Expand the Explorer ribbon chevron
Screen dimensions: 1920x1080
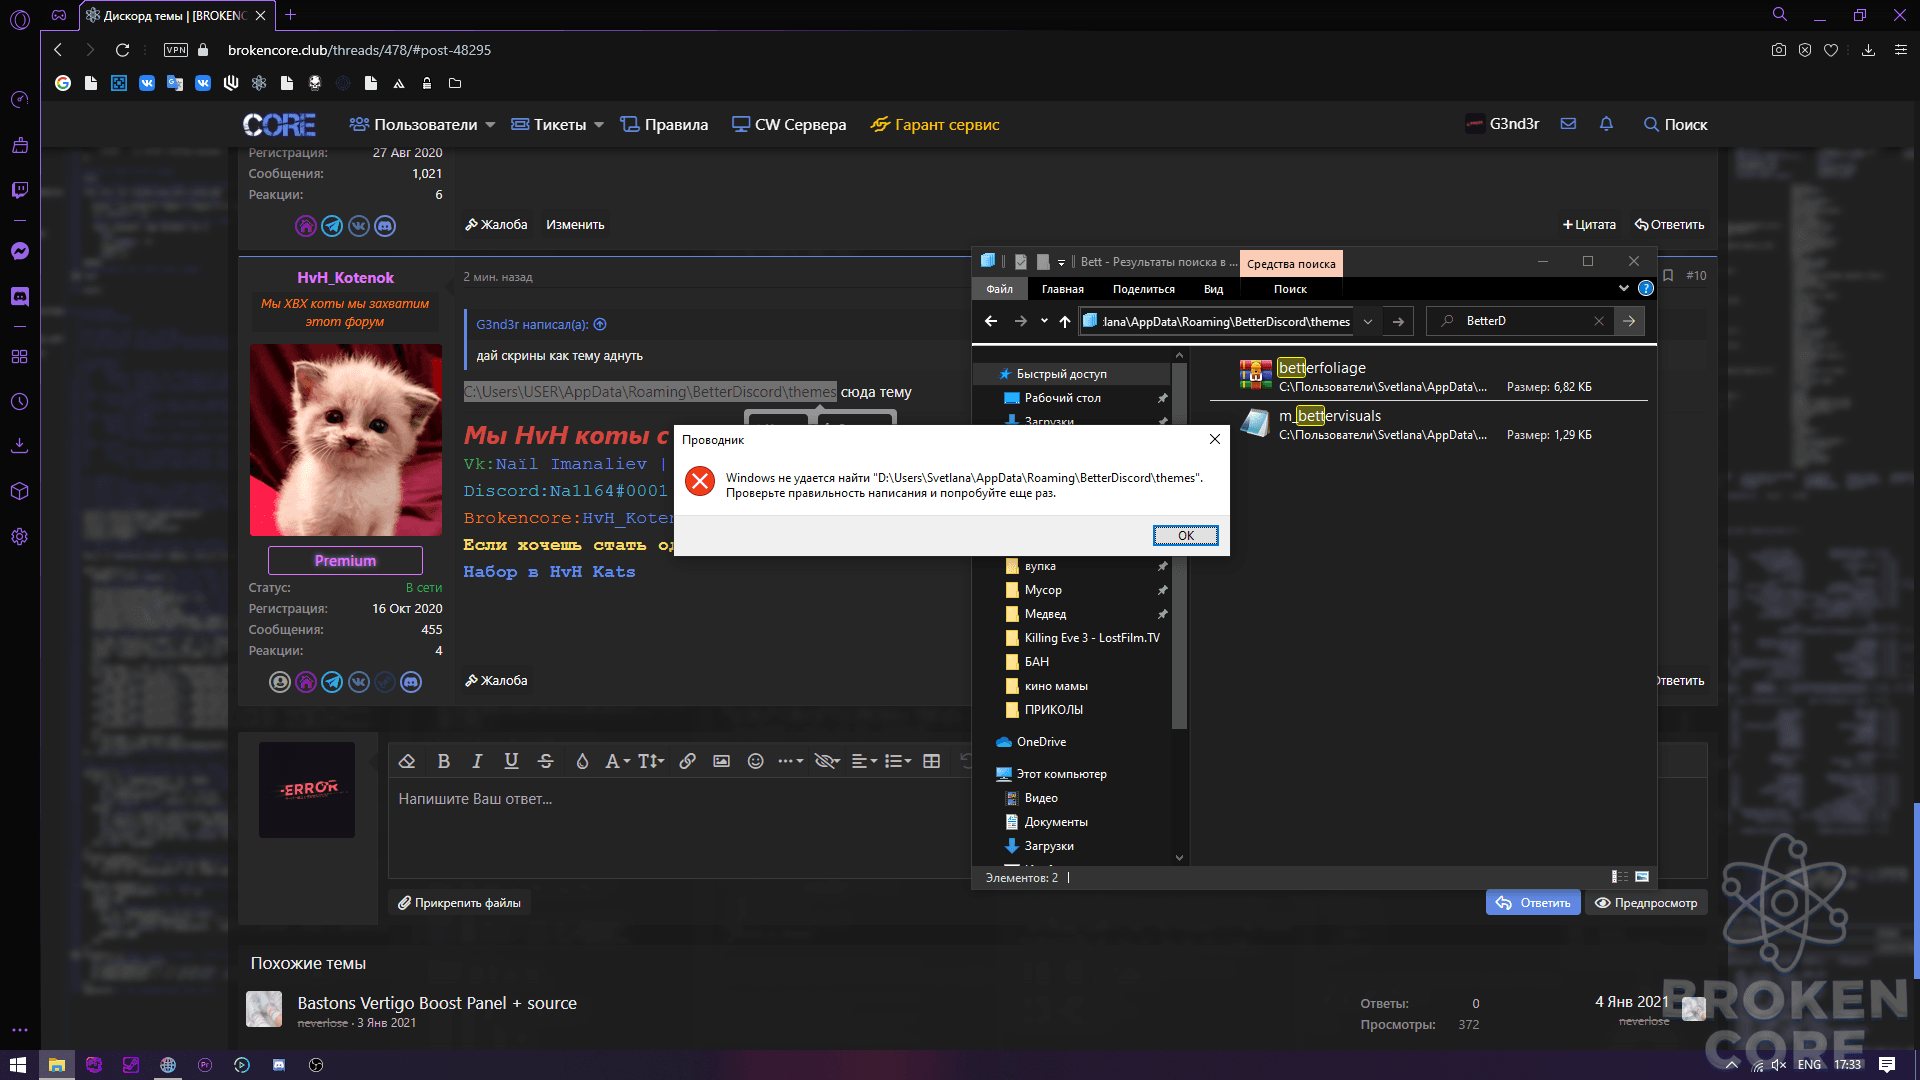[1623, 289]
